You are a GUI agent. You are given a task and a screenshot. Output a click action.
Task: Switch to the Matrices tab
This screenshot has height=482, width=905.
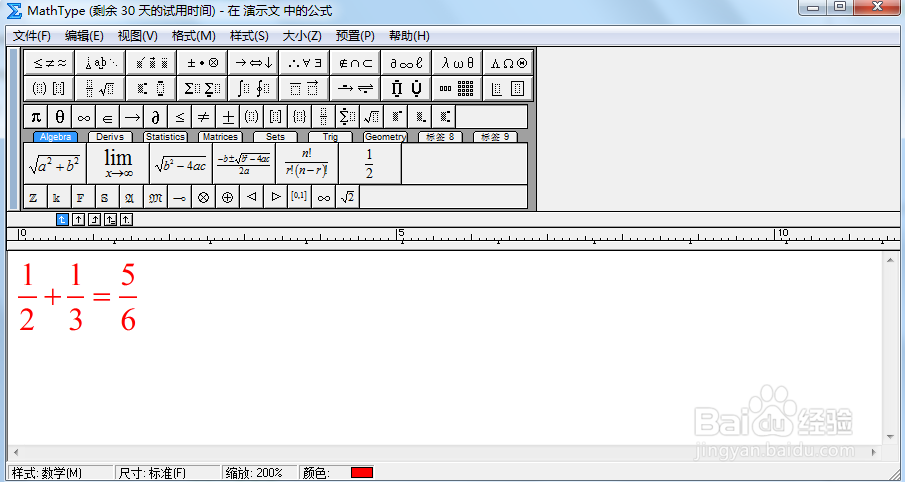tap(220, 137)
